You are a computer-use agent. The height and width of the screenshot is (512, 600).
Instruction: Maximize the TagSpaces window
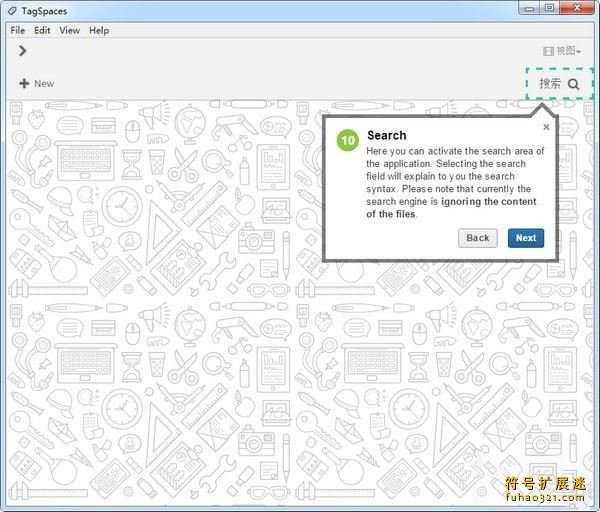coord(549,8)
